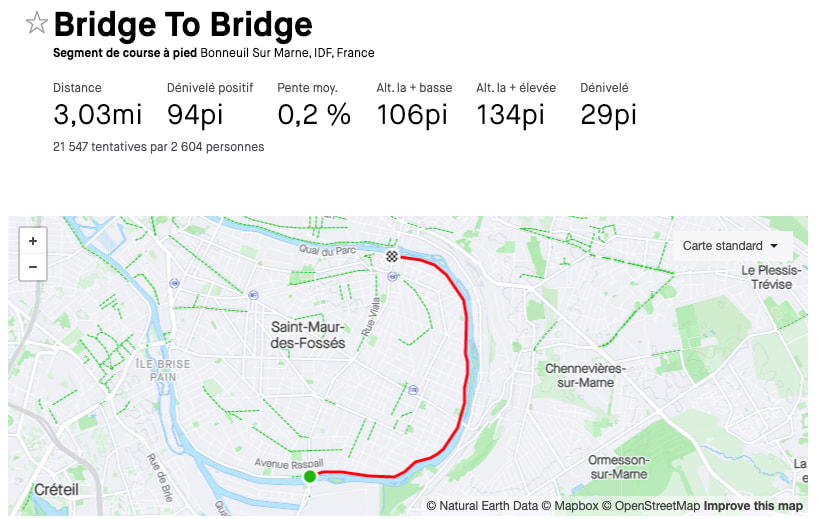Zoom out of the map
Viewport: 818px width, 519px height.
click(x=33, y=267)
